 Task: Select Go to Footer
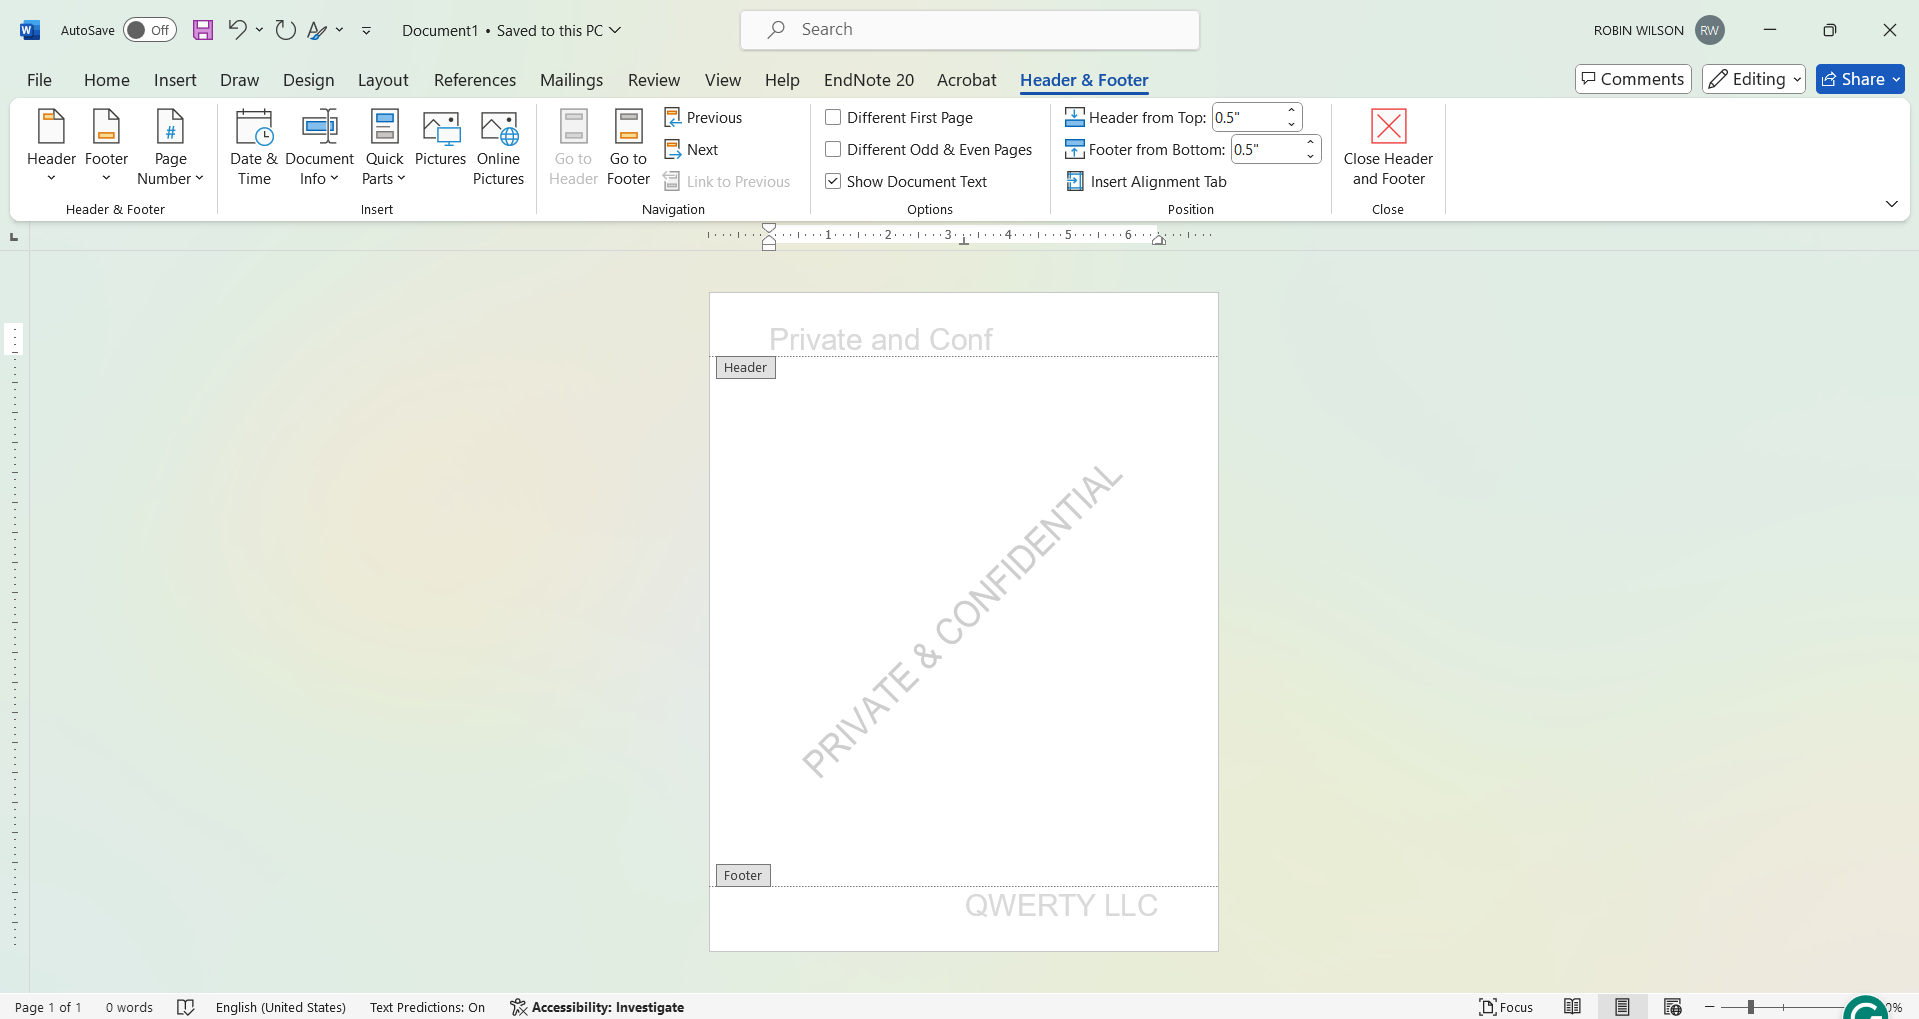[627, 148]
